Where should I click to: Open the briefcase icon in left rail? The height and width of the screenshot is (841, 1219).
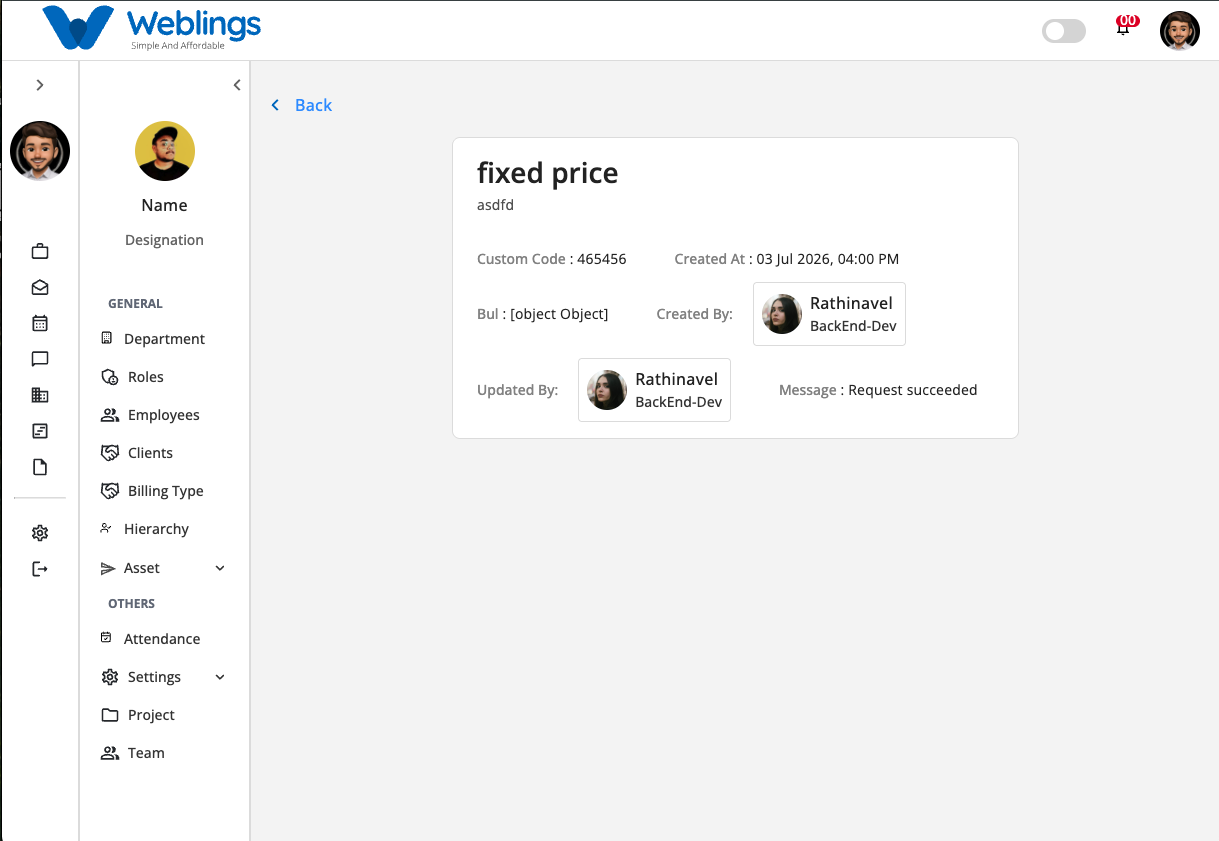(40, 251)
